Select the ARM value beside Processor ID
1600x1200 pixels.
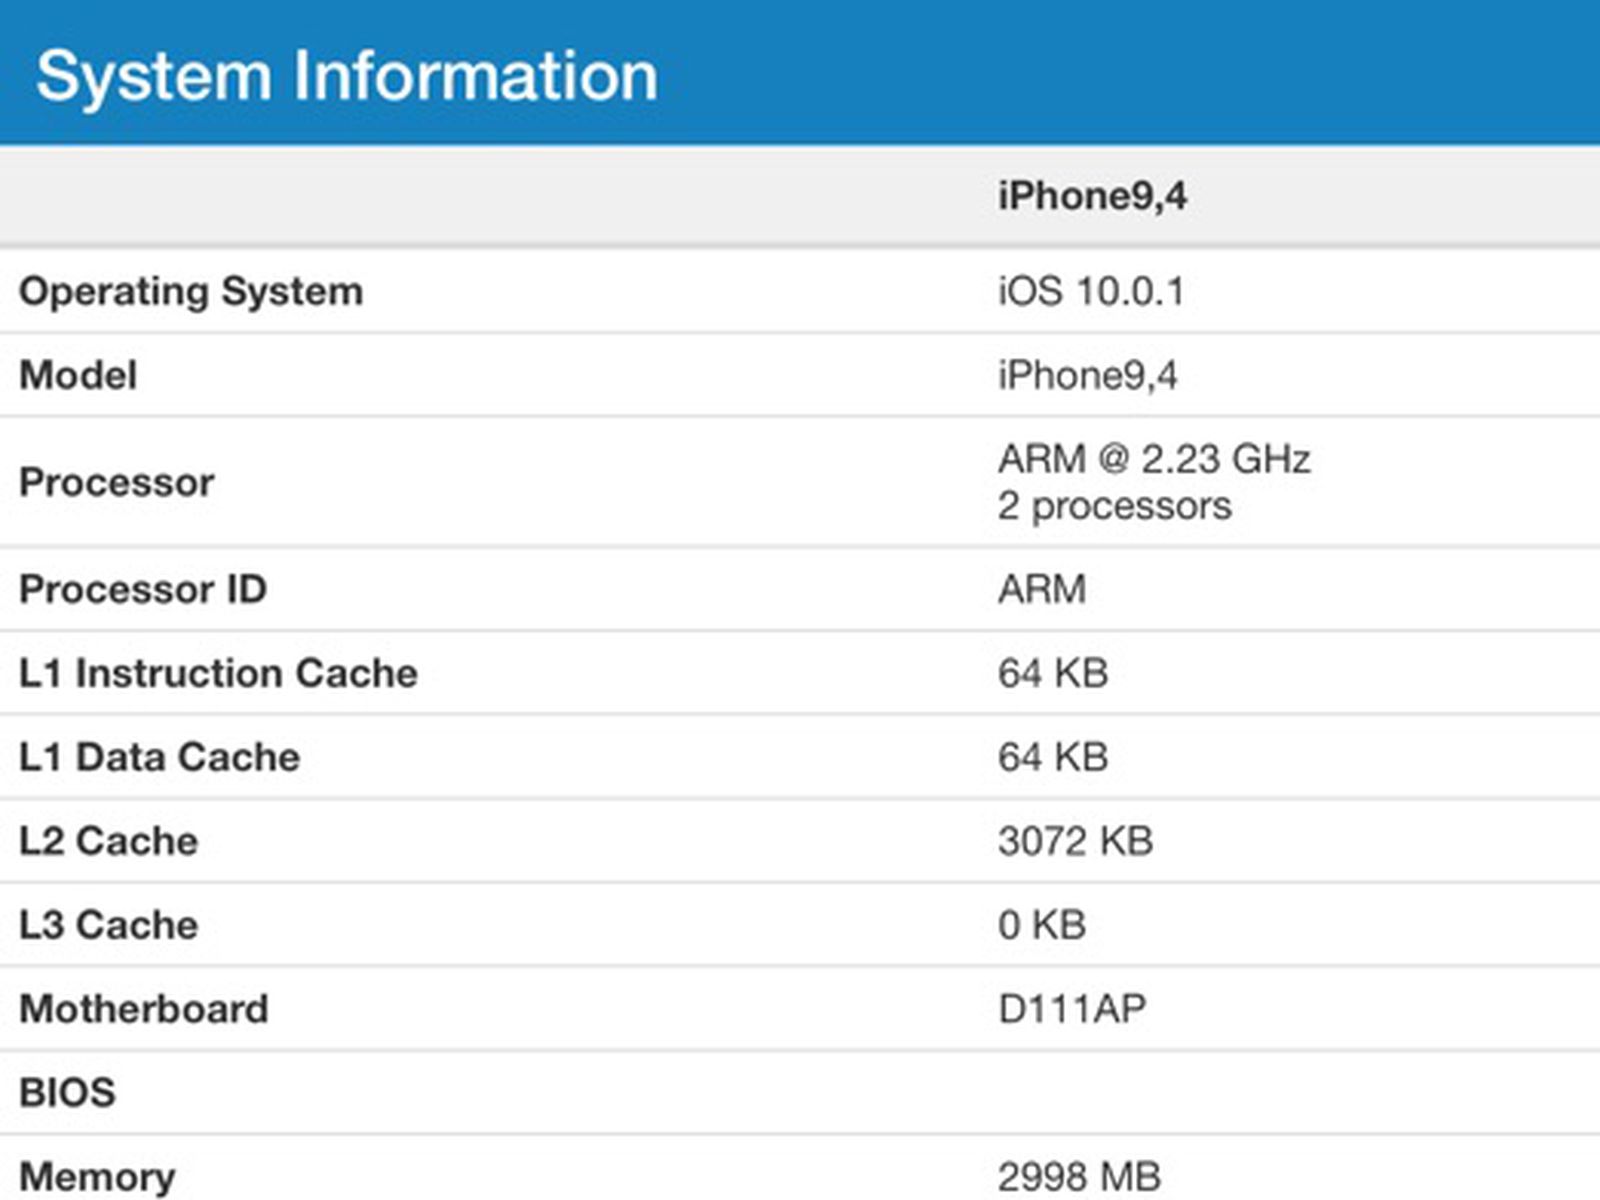(1042, 590)
